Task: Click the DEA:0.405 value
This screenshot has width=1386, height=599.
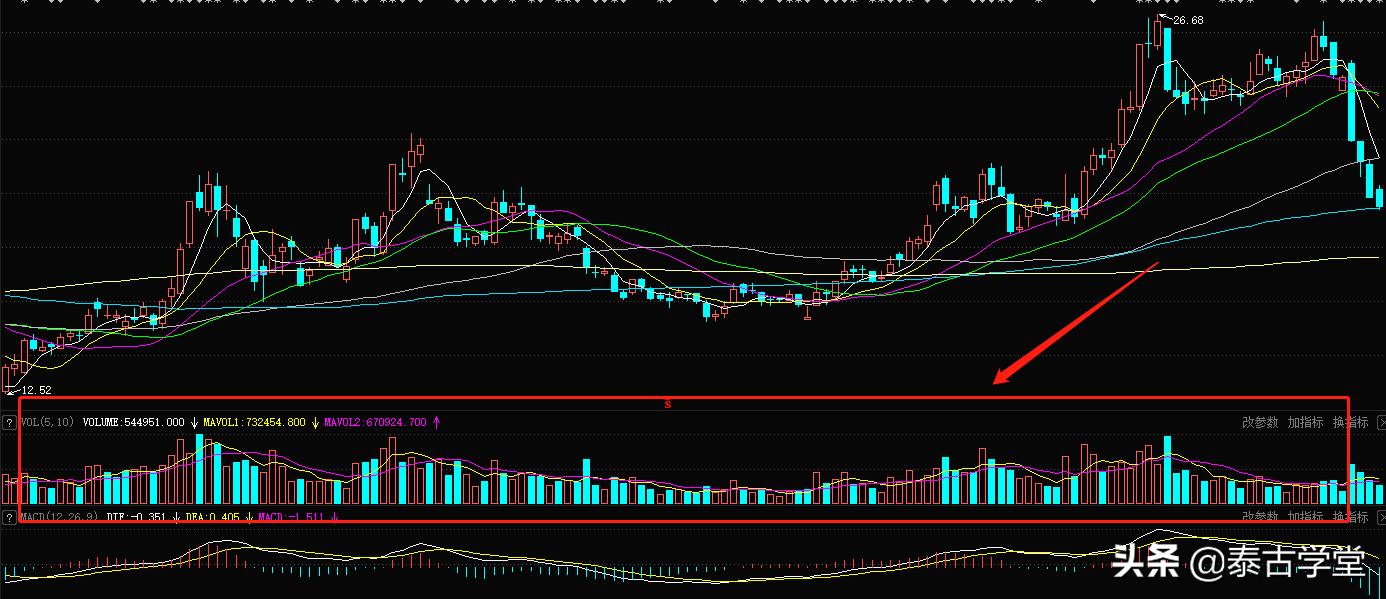Action: (213, 517)
